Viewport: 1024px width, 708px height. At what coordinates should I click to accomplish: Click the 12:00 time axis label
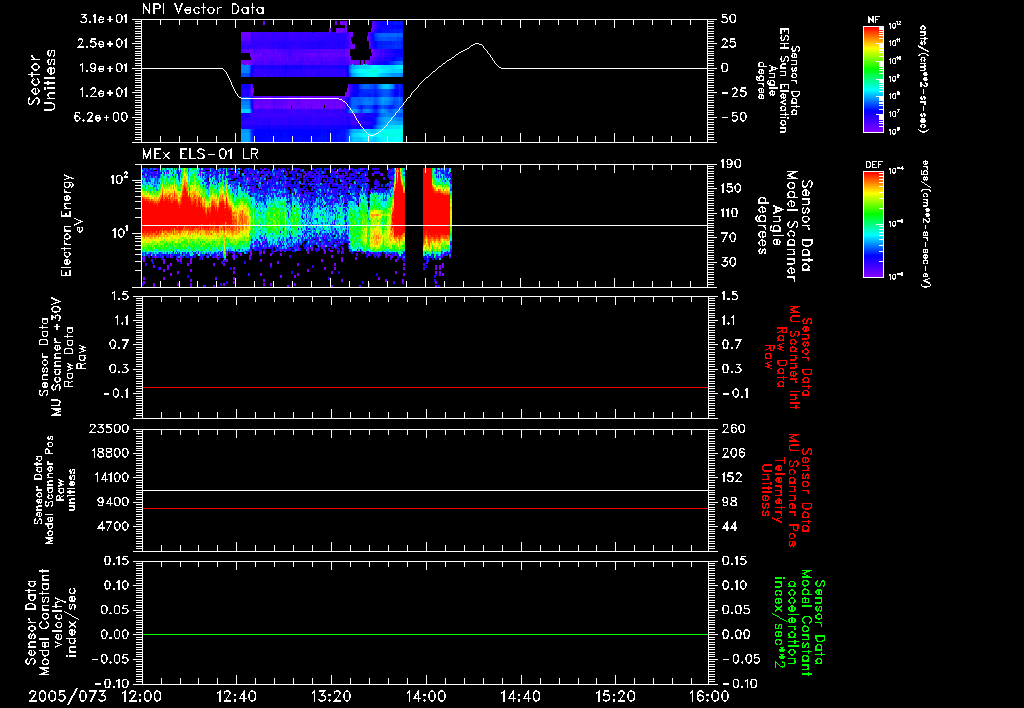pyautogui.click(x=142, y=696)
